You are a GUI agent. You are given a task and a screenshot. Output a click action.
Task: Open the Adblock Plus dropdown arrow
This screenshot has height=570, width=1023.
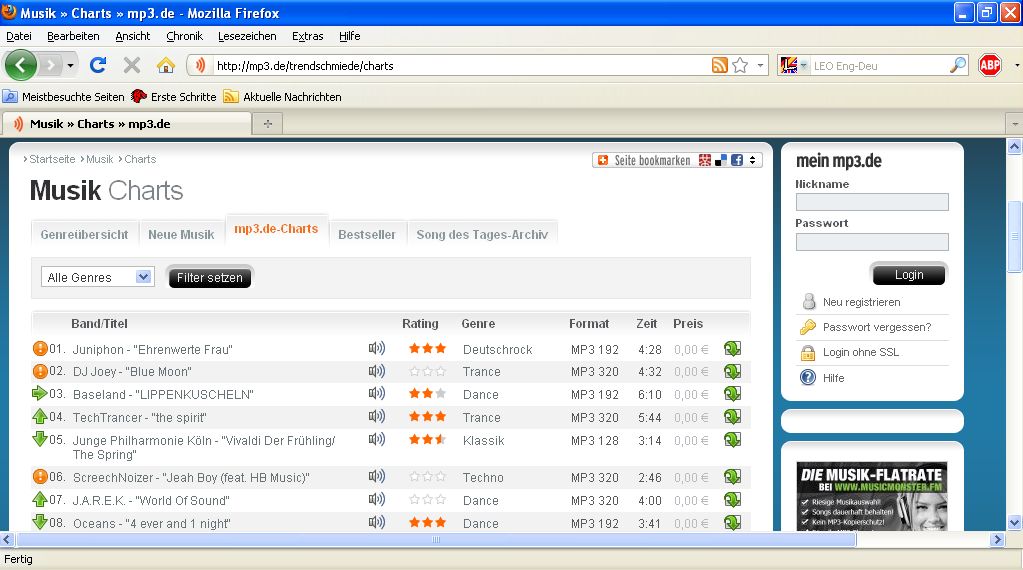(x=1016, y=65)
